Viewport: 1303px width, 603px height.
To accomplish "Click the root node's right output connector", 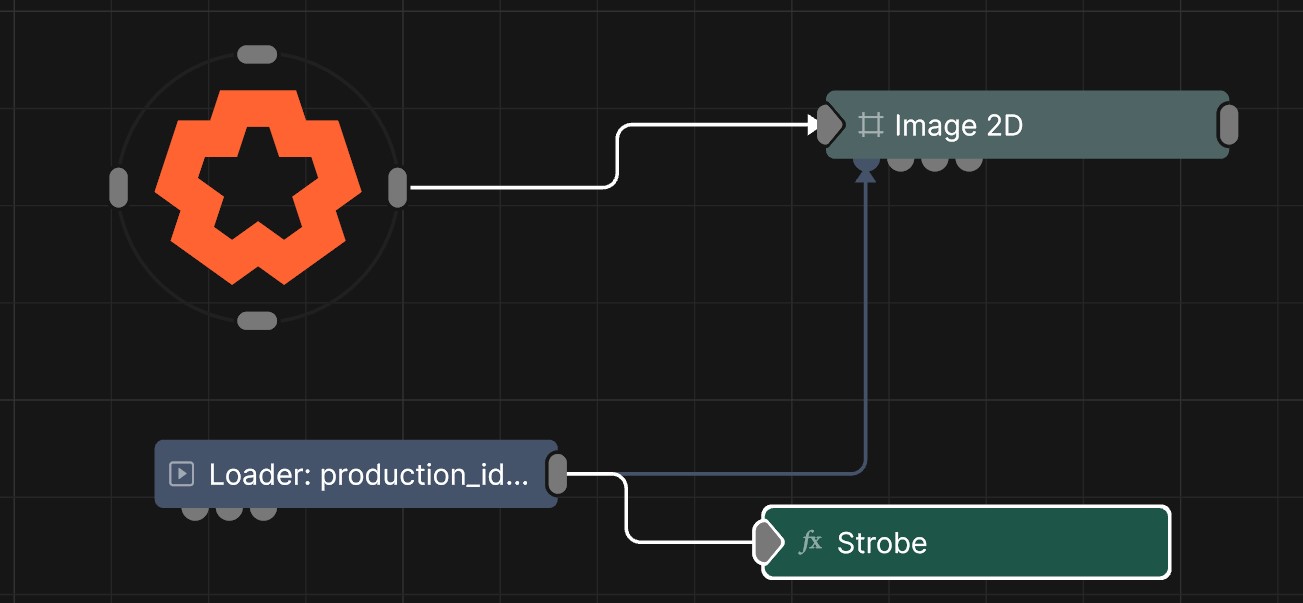I will [x=397, y=188].
